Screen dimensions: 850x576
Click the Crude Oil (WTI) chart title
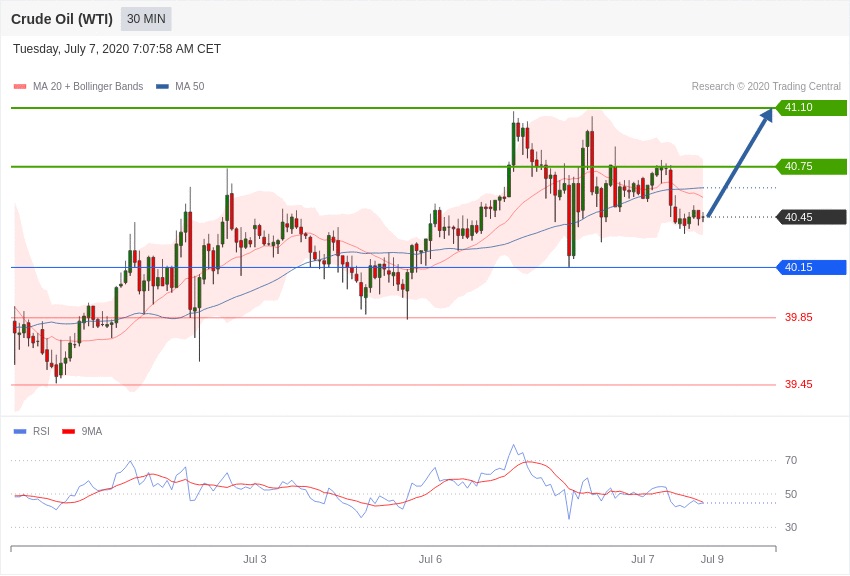tap(62, 19)
